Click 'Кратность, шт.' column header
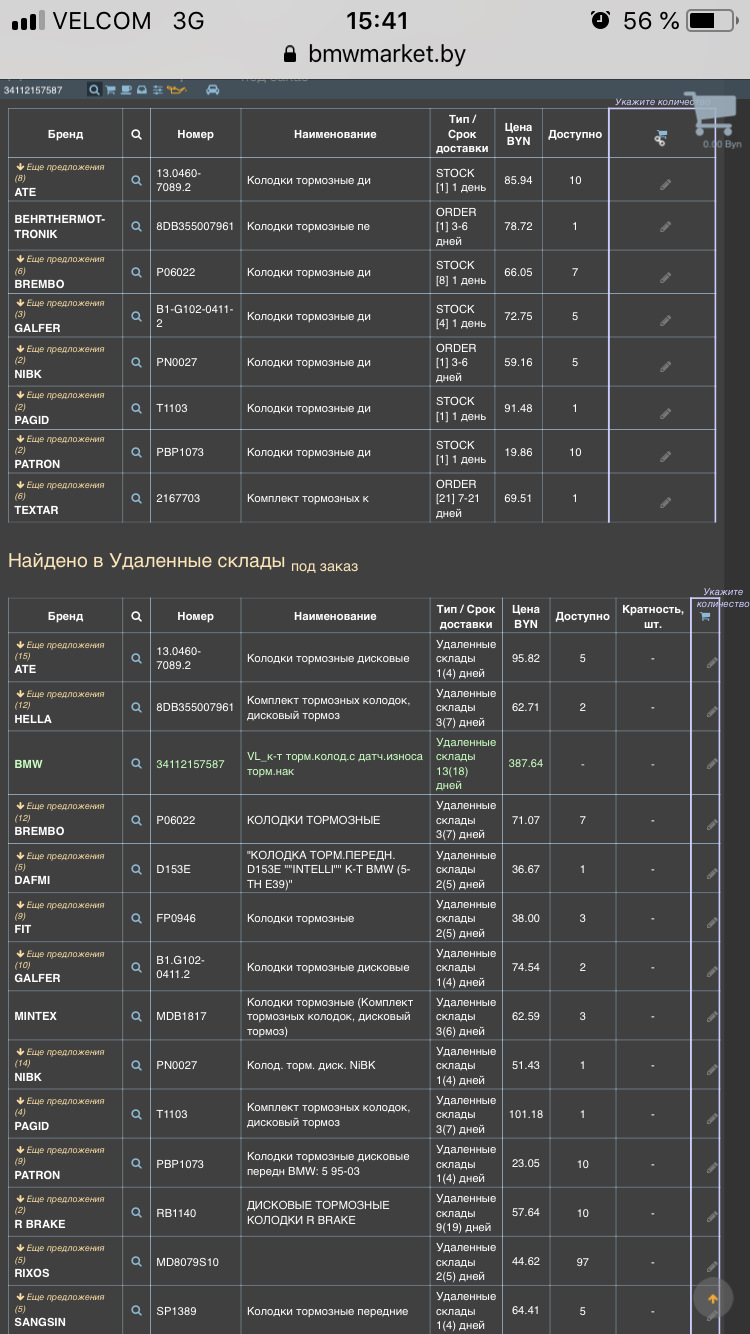 pyautogui.click(x=653, y=616)
